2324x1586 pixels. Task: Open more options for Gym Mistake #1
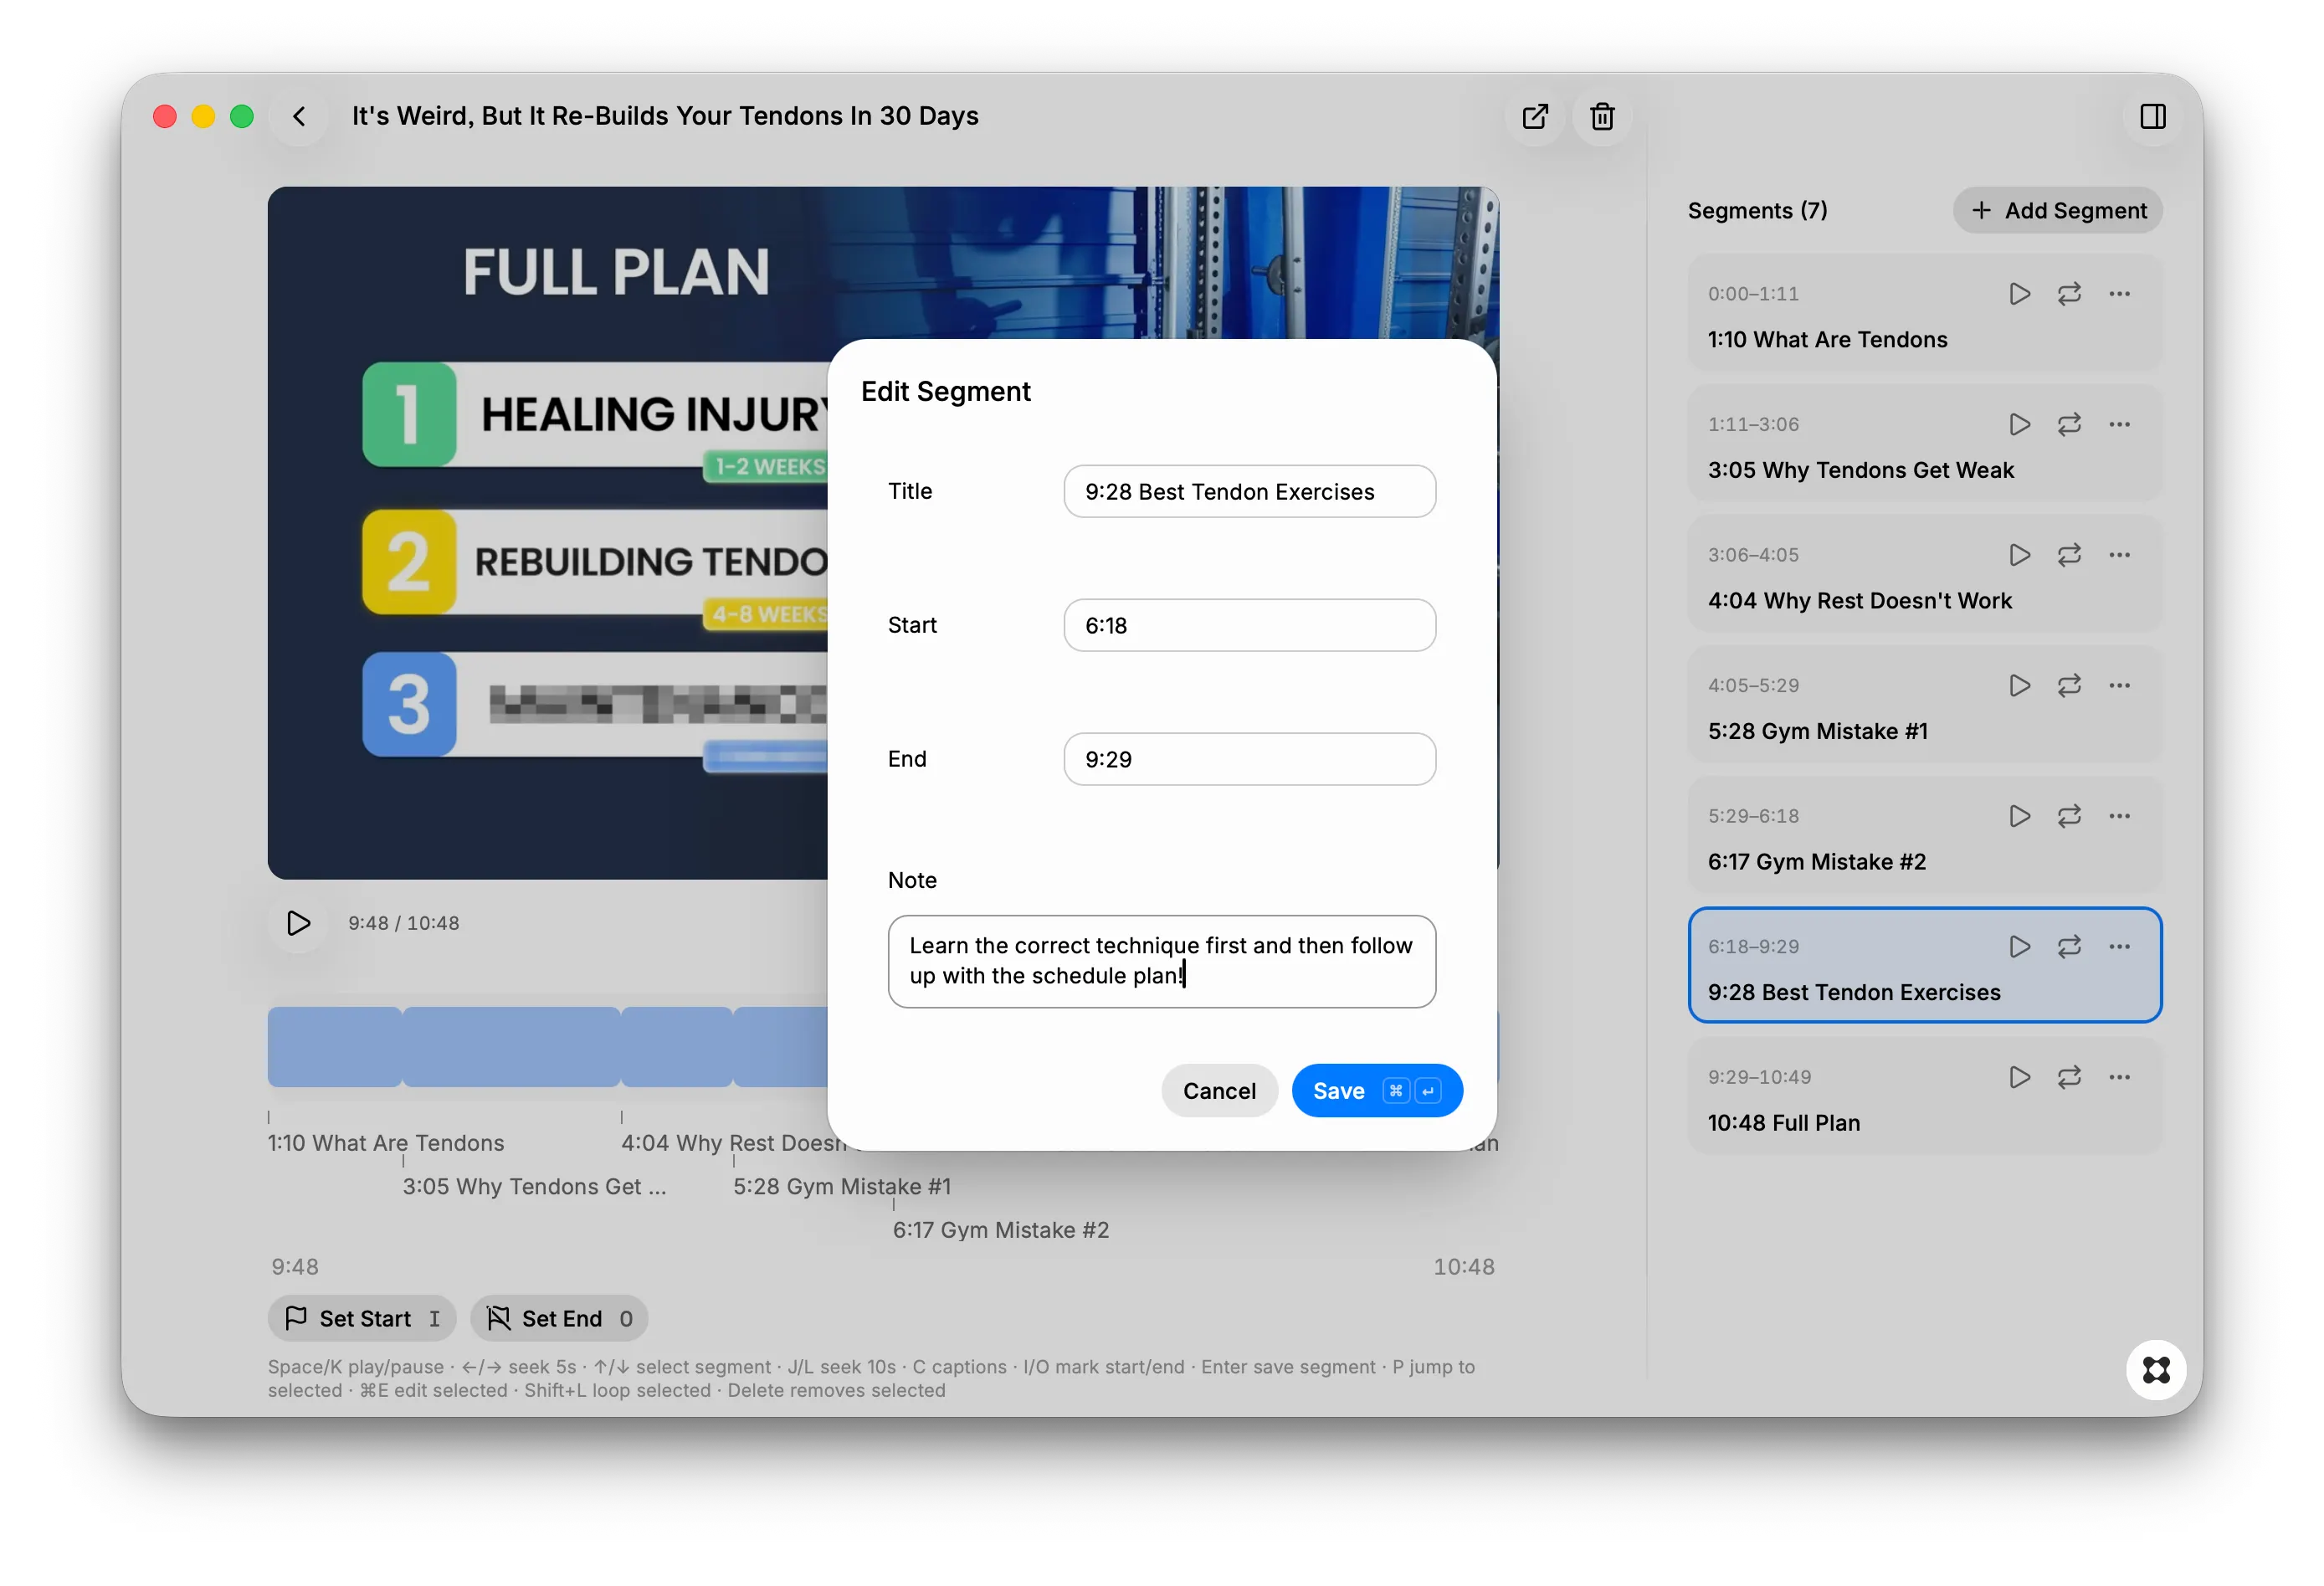[x=2119, y=685]
